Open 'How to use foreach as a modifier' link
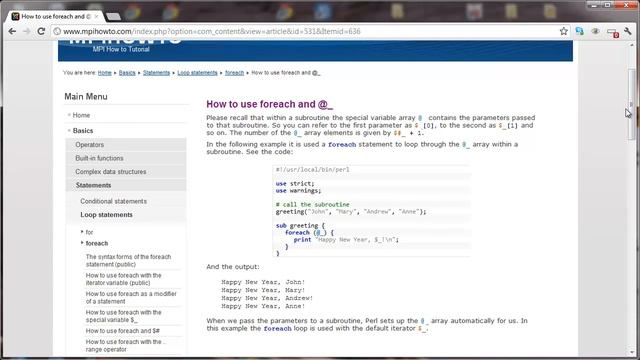The width and height of the screenshot is (640, 360). tap(131, 298)
